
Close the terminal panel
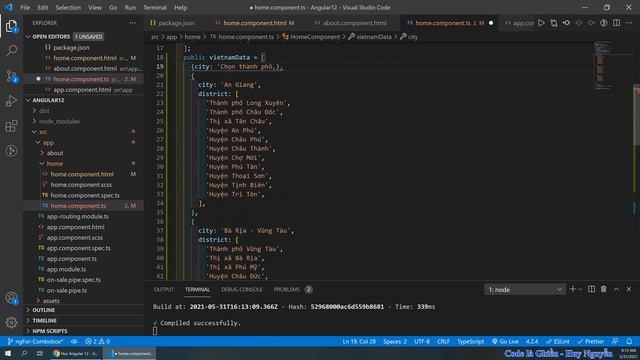click(x=629, y=289)
